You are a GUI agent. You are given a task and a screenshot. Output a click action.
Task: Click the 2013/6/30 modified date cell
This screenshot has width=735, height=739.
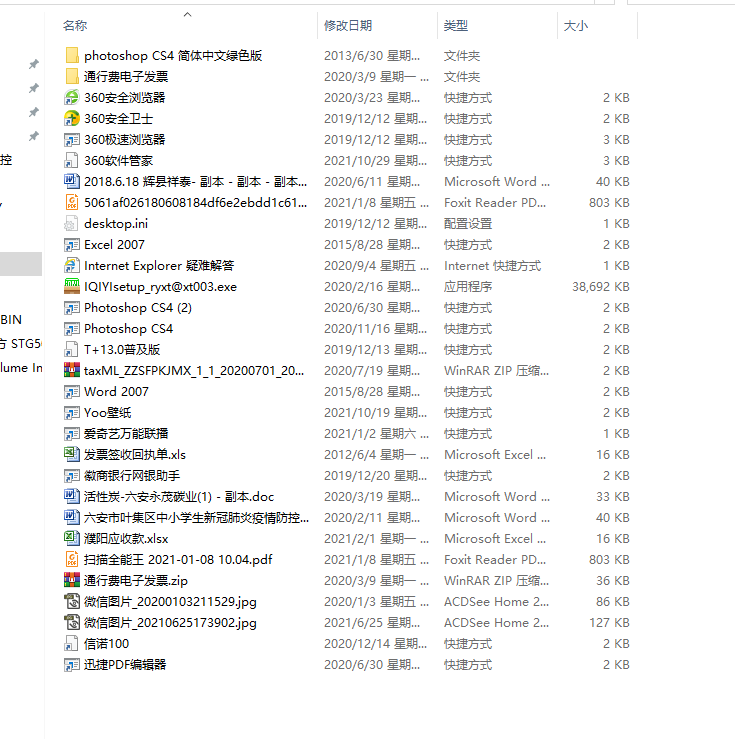click(x=372, y=56)
